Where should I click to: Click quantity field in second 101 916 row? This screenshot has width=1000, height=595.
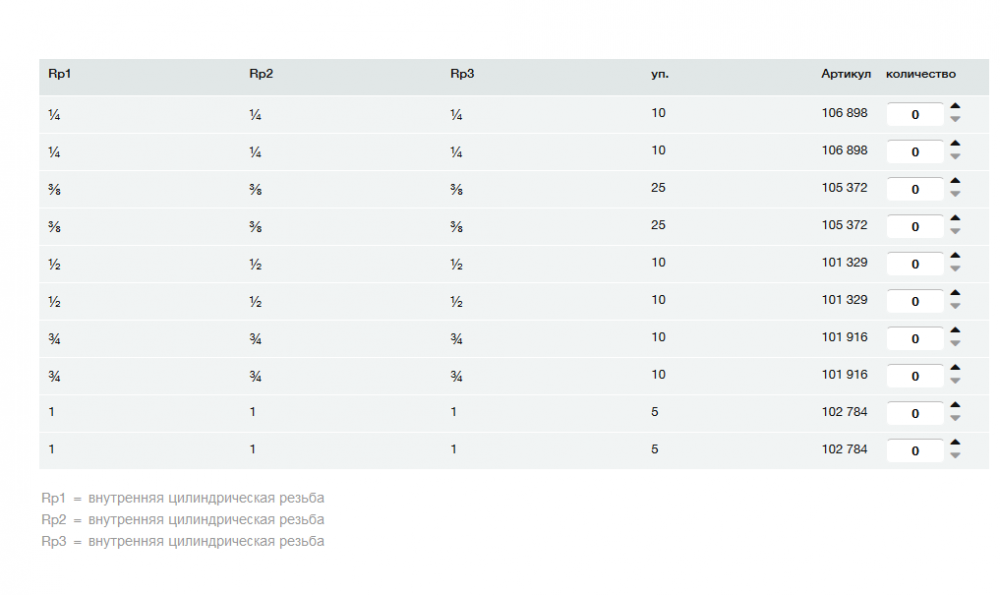pos(915,376)
